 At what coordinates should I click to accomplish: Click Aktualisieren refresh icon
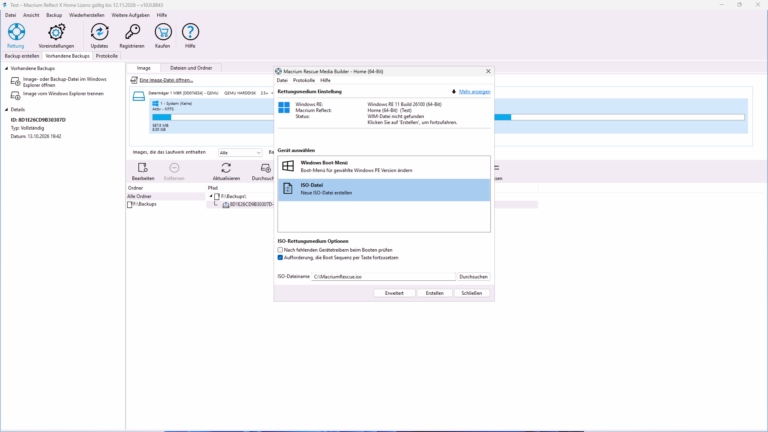226,168
